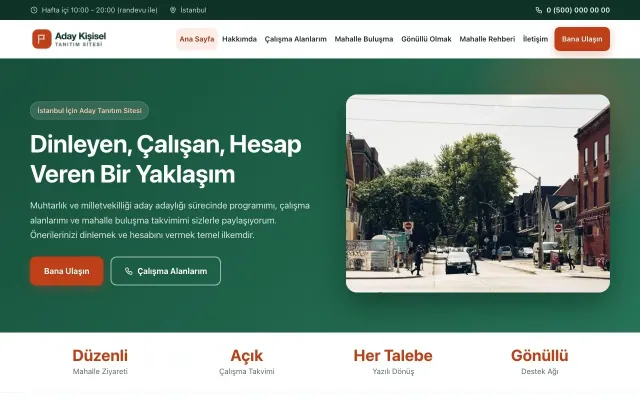Click the 'Açık' stat heading

pos(247,356)
